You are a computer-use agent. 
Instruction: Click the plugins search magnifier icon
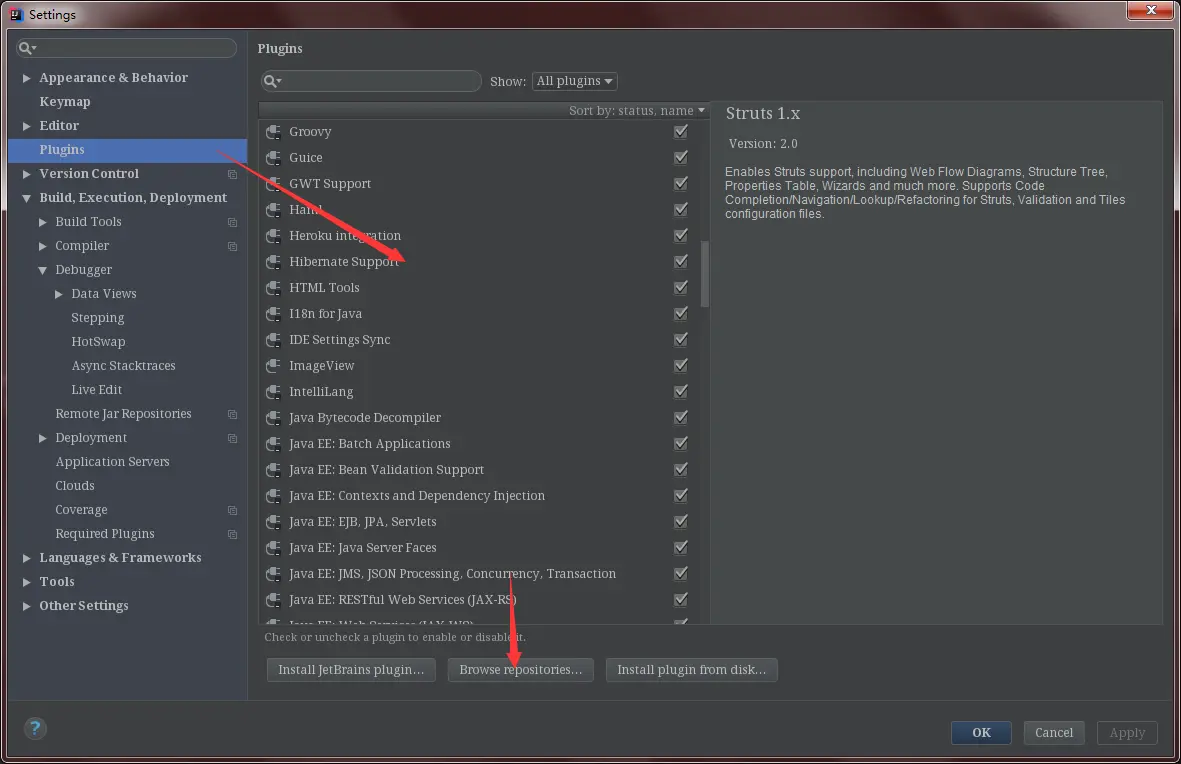click(272, 81)
